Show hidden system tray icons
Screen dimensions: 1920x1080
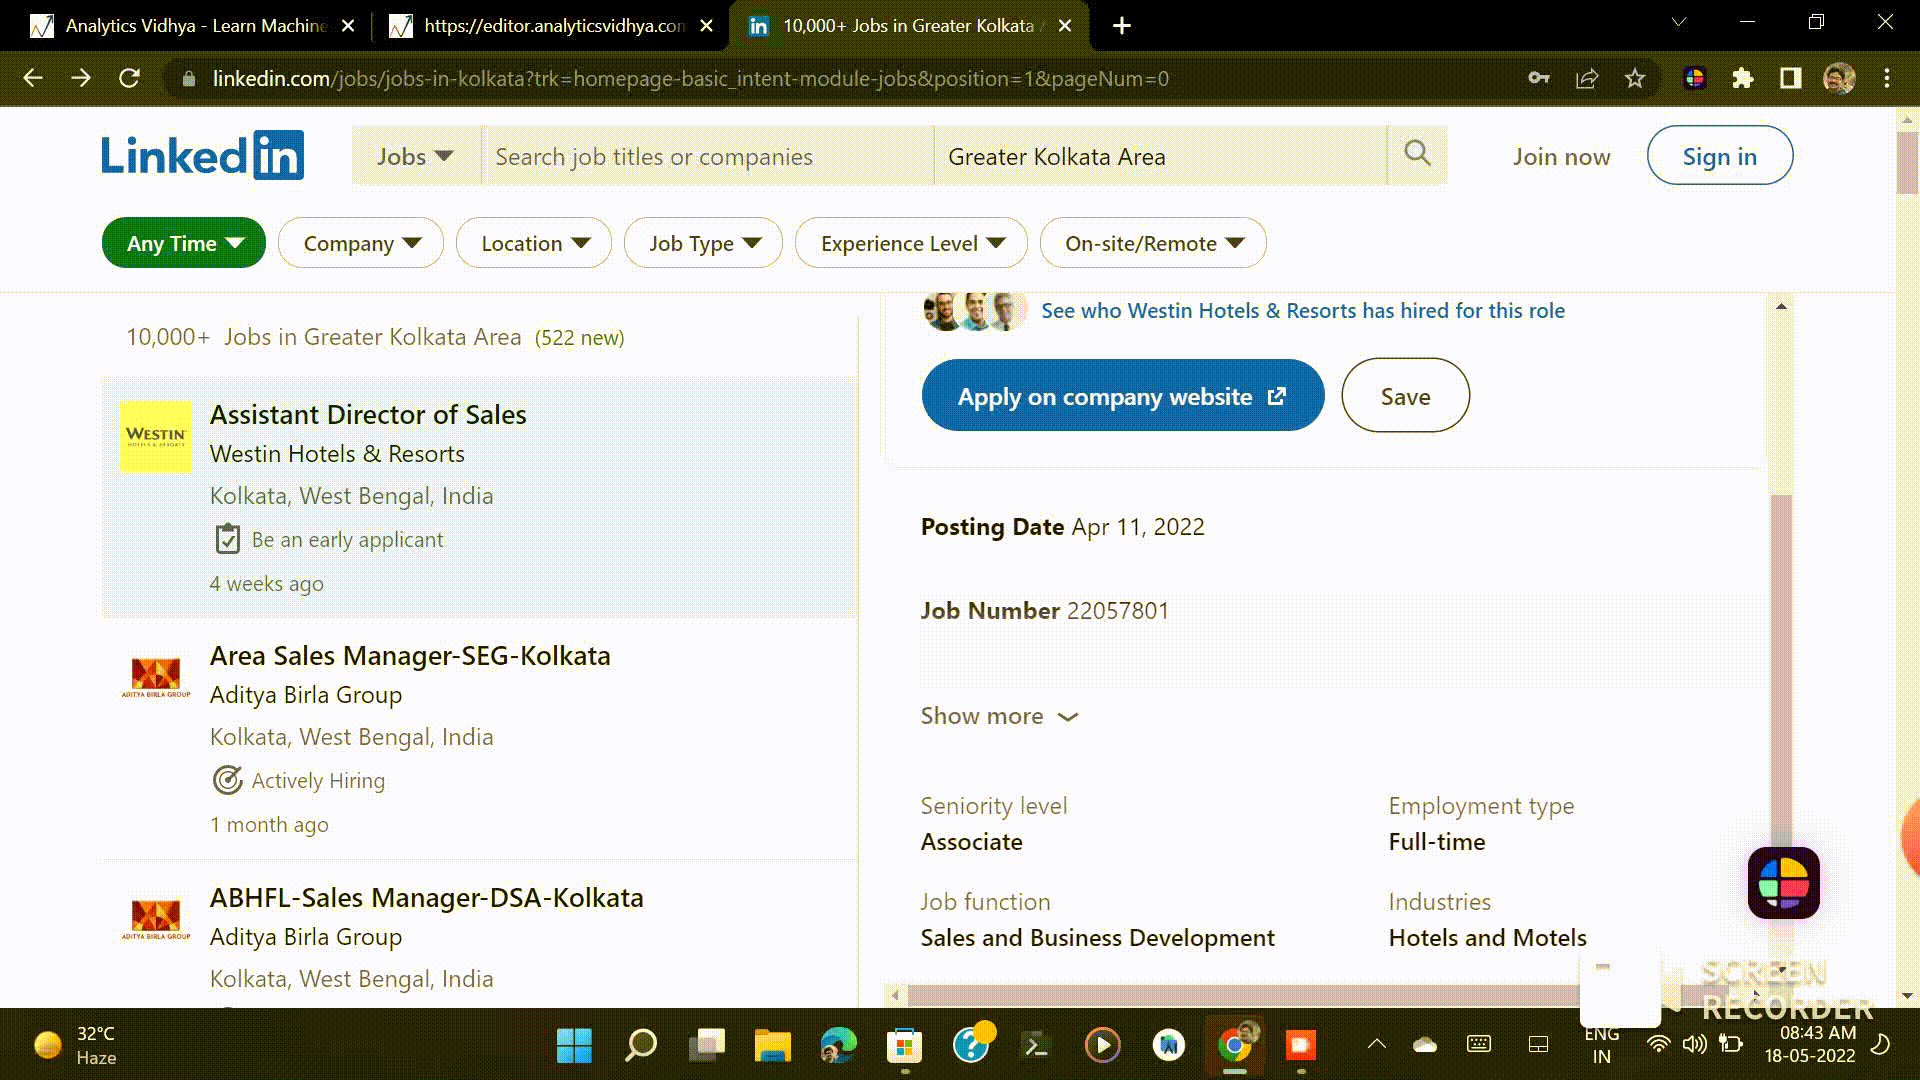(x=1377, y=1044)
